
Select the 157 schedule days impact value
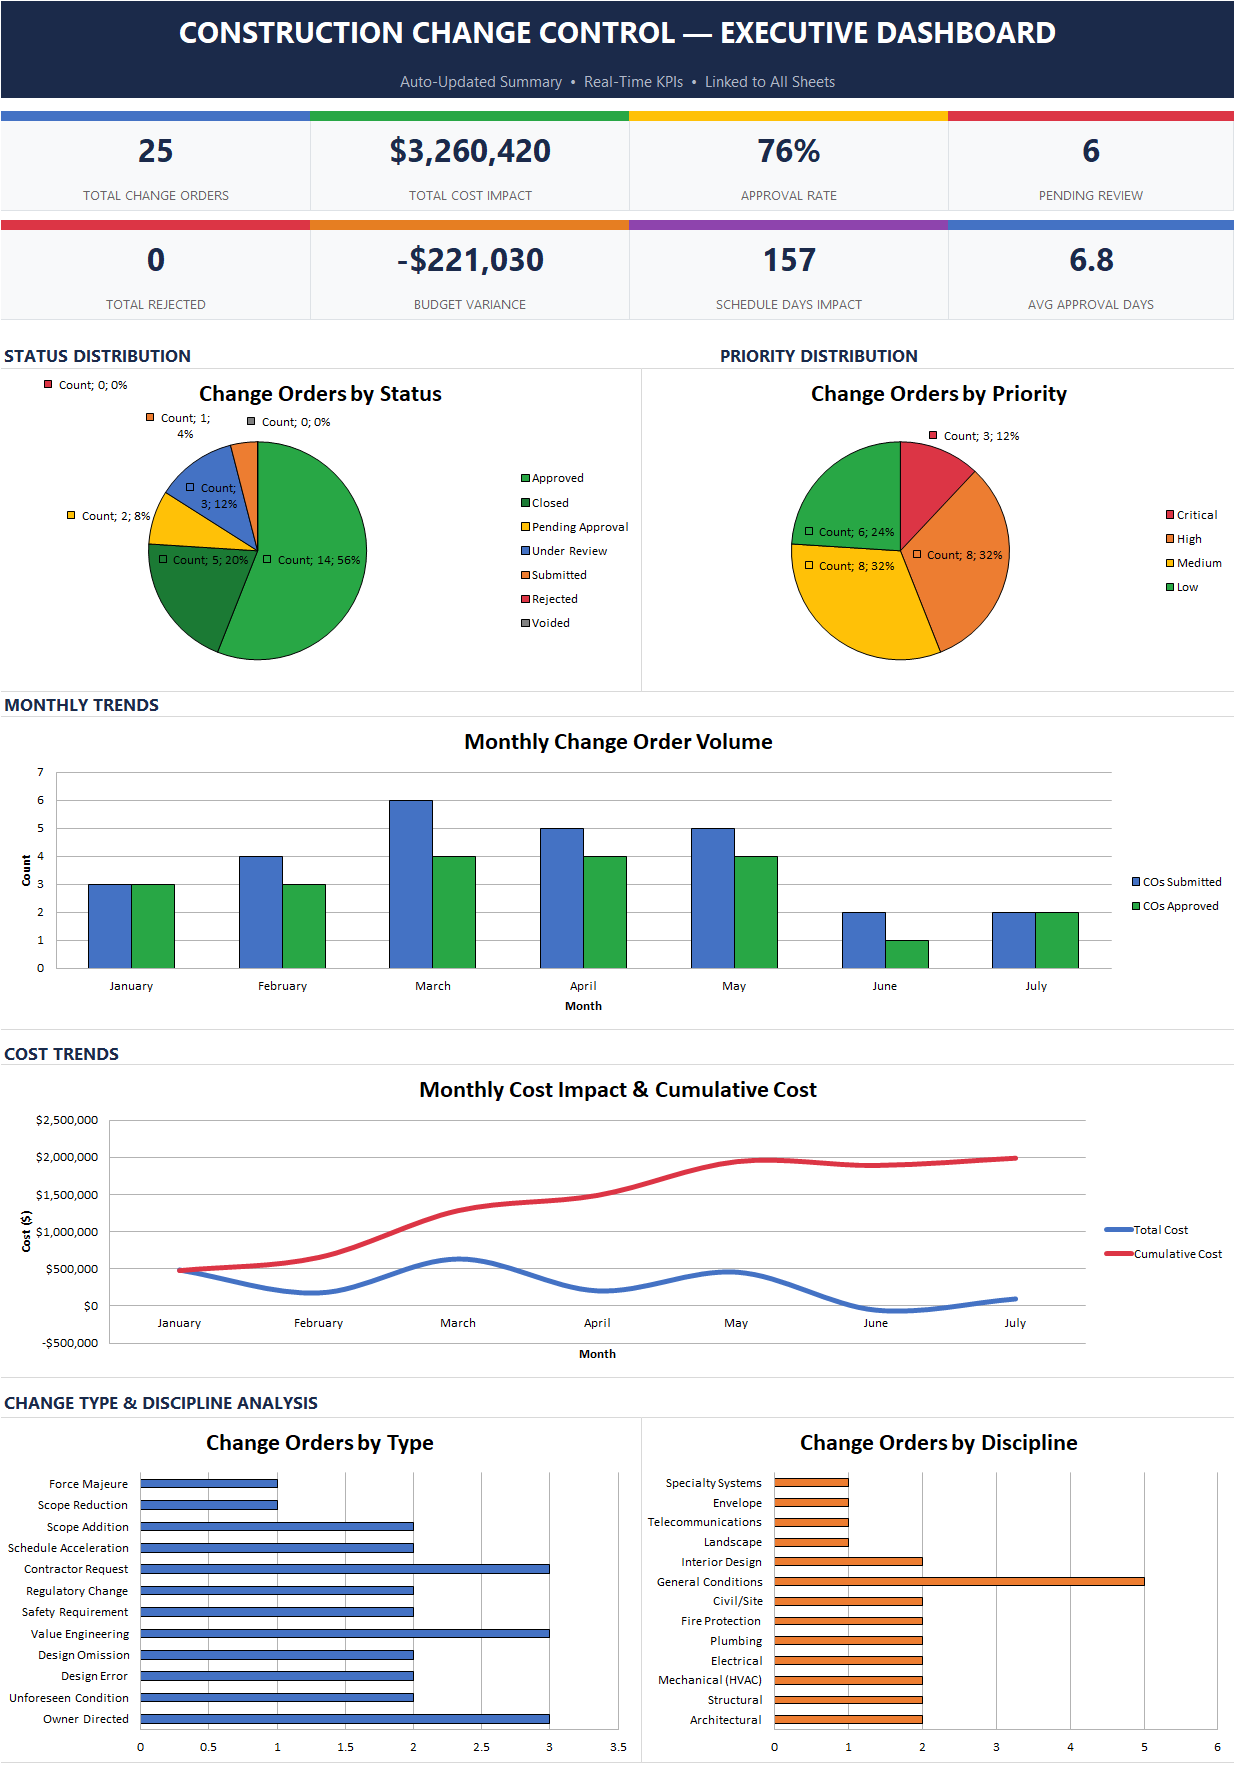point(789,260)
